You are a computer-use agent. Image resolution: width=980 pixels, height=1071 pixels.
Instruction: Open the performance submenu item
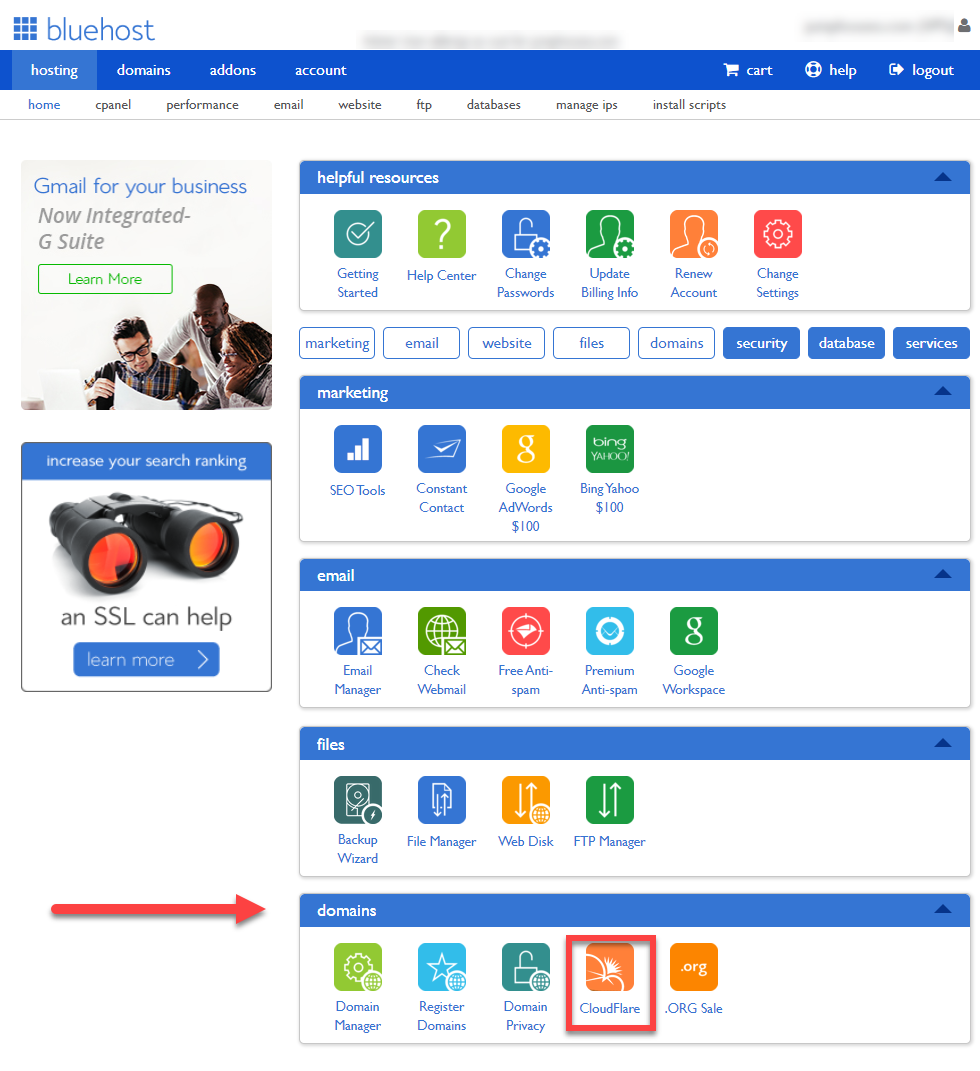[202, 105]
